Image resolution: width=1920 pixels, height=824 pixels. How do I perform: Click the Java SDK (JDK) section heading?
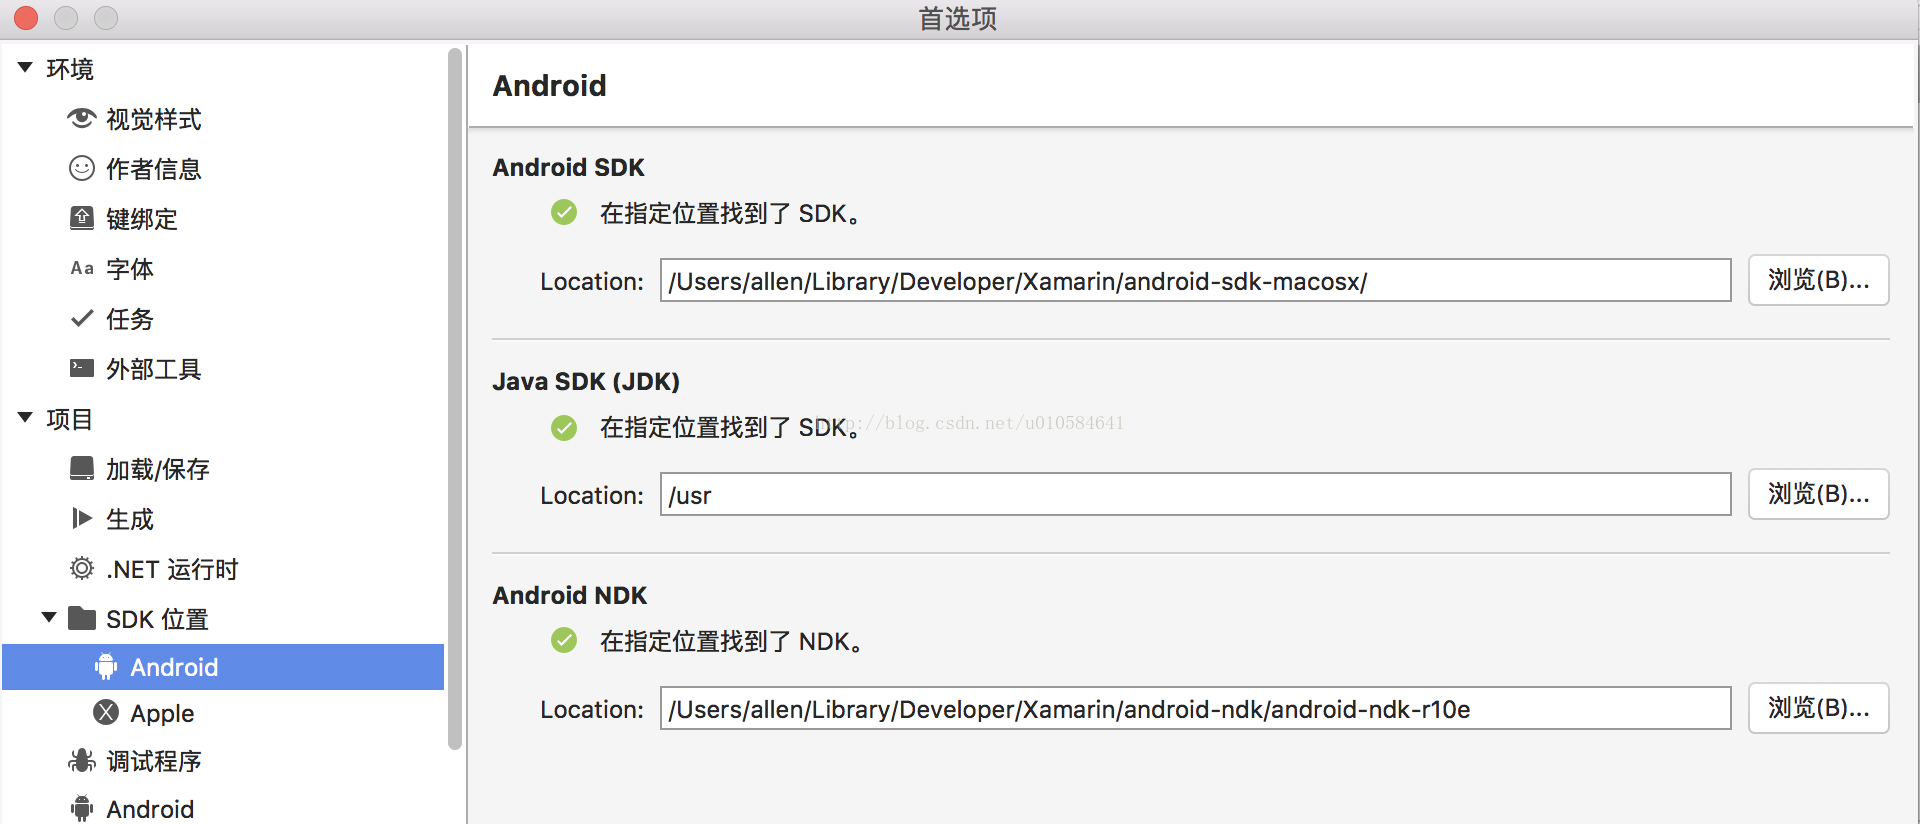[x=586, y=381]
